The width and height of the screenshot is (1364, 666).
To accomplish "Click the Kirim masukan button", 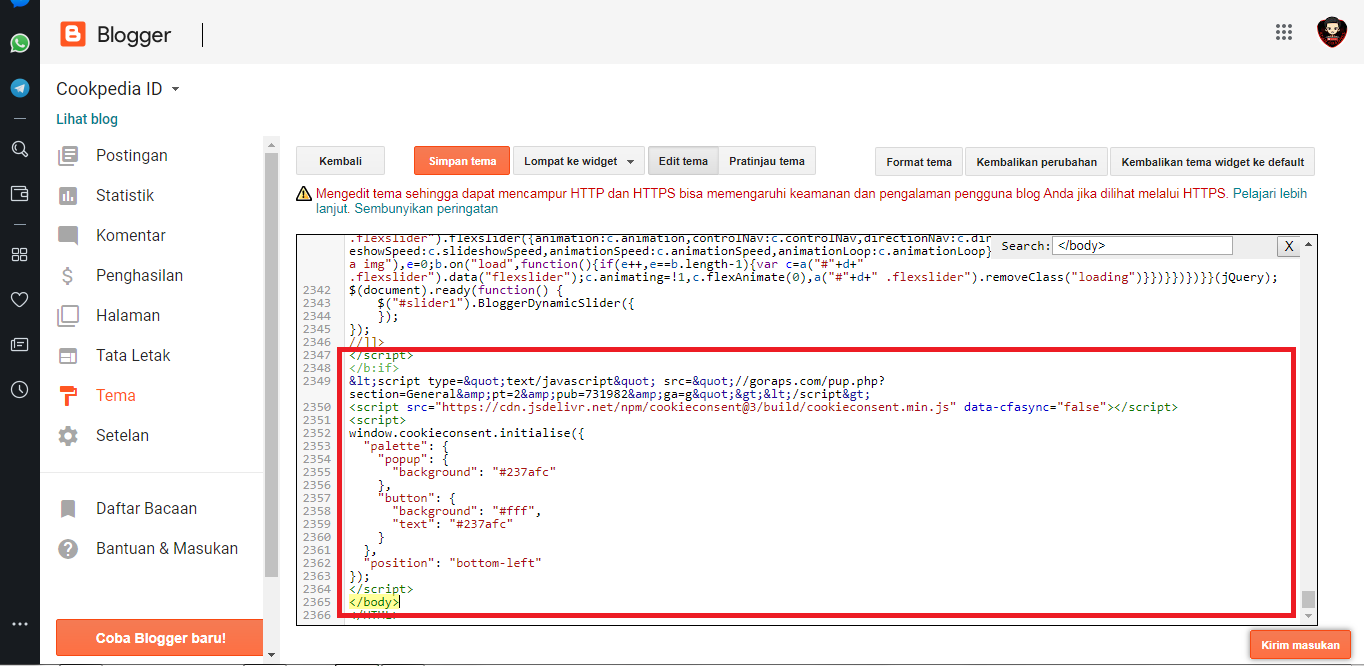I will [1300, 645].
